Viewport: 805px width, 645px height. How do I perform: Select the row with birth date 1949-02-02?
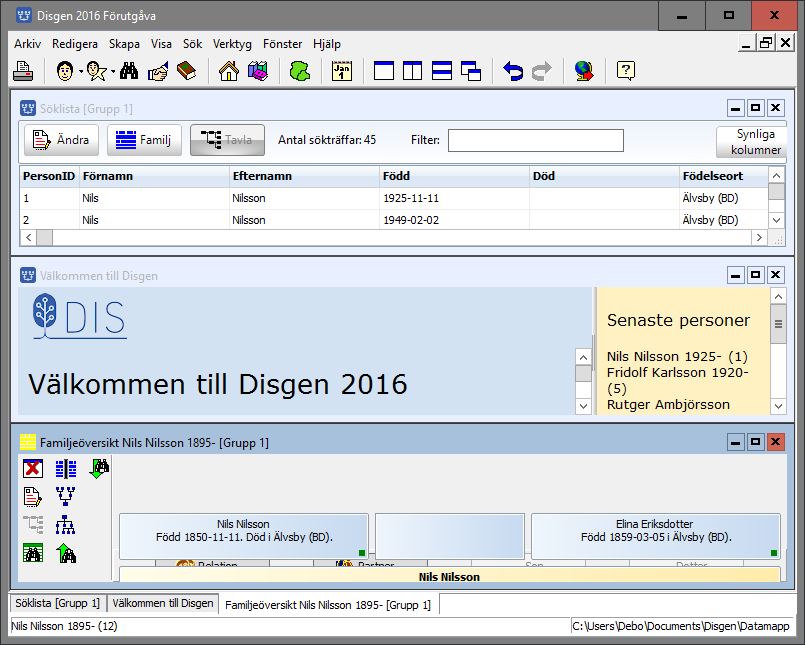[x=394, y=220]
